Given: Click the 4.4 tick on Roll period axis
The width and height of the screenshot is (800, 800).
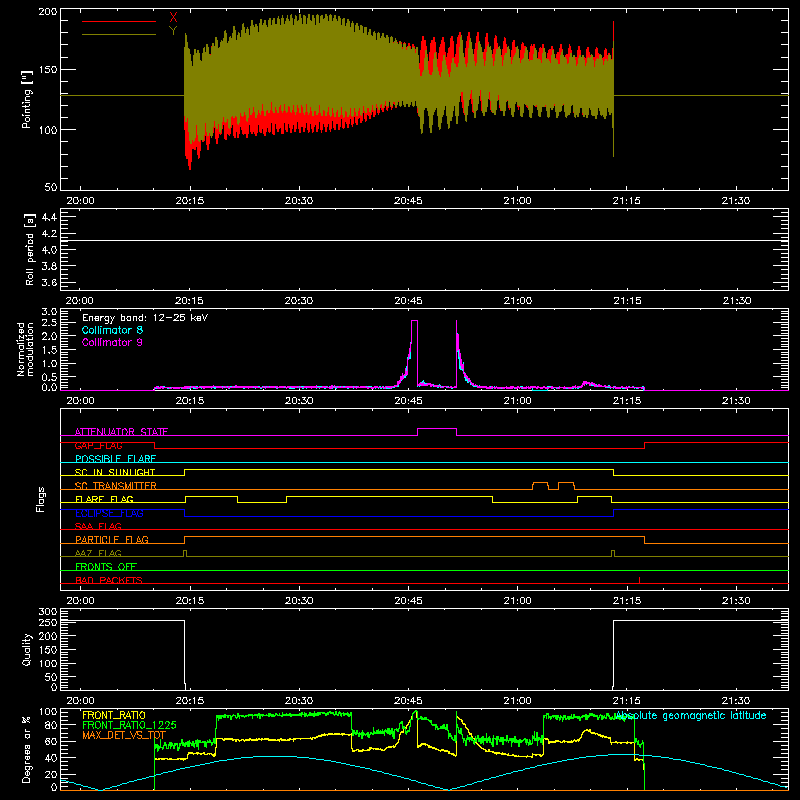Looking at the screenshot, I should click(x=48, y=218).
